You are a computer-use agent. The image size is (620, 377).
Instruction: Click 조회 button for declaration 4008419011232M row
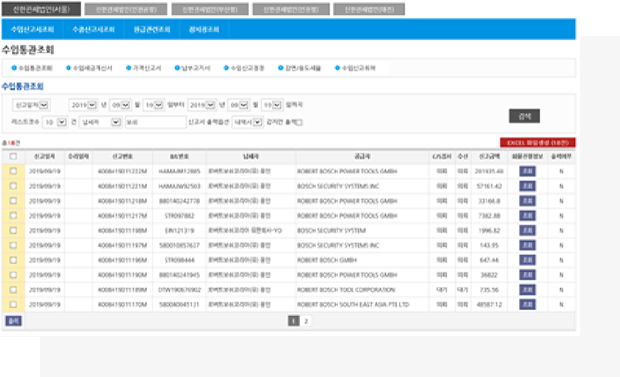[x=527, y=171]
